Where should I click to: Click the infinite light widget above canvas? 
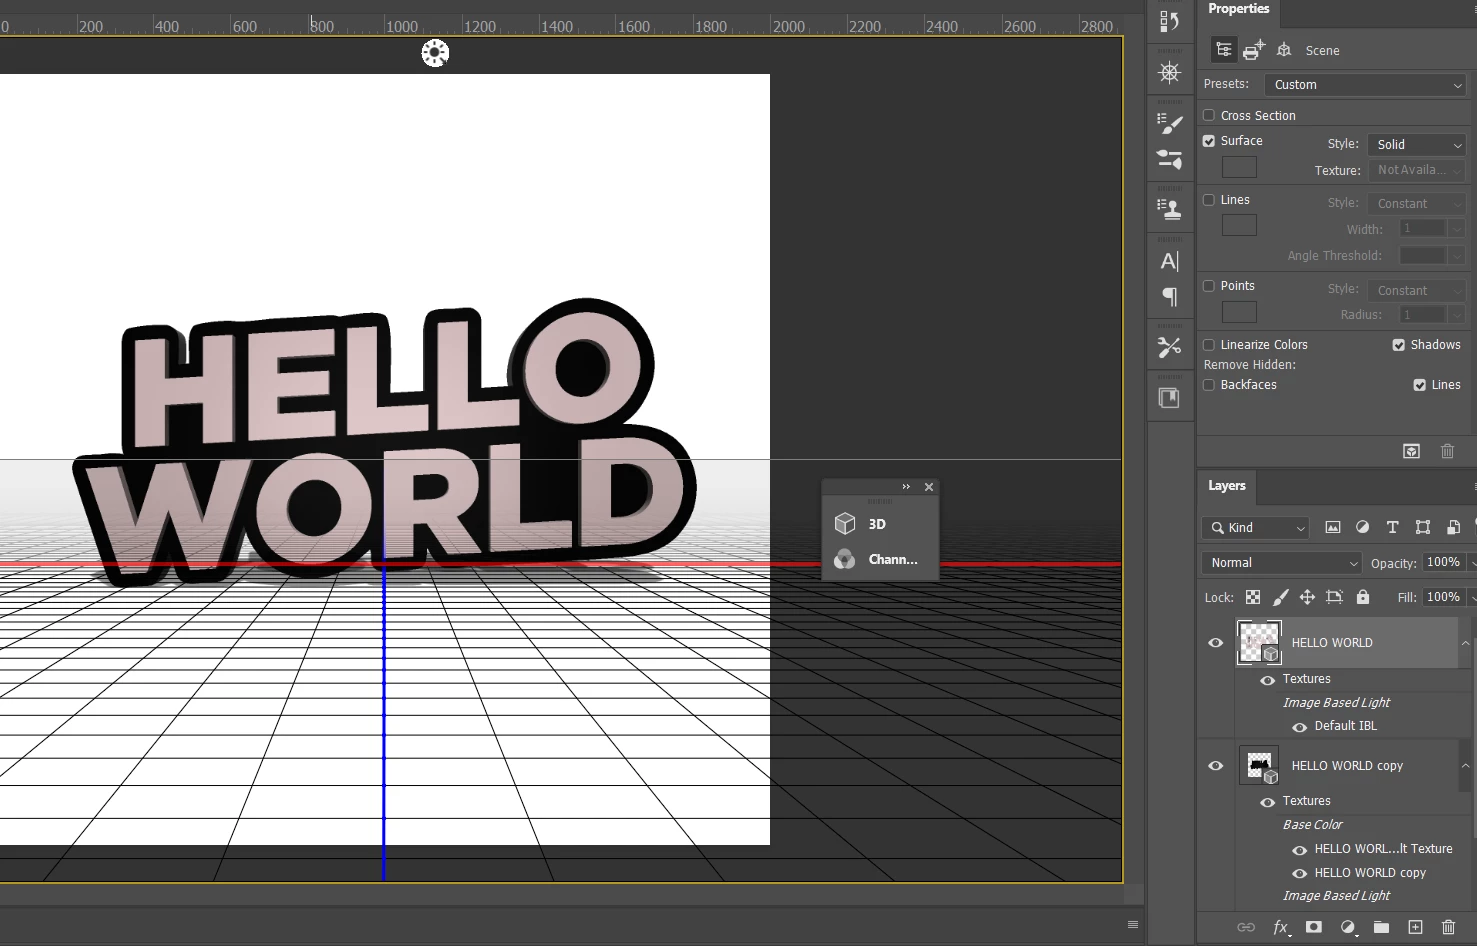pyautogui.click(x=435, y=53)
